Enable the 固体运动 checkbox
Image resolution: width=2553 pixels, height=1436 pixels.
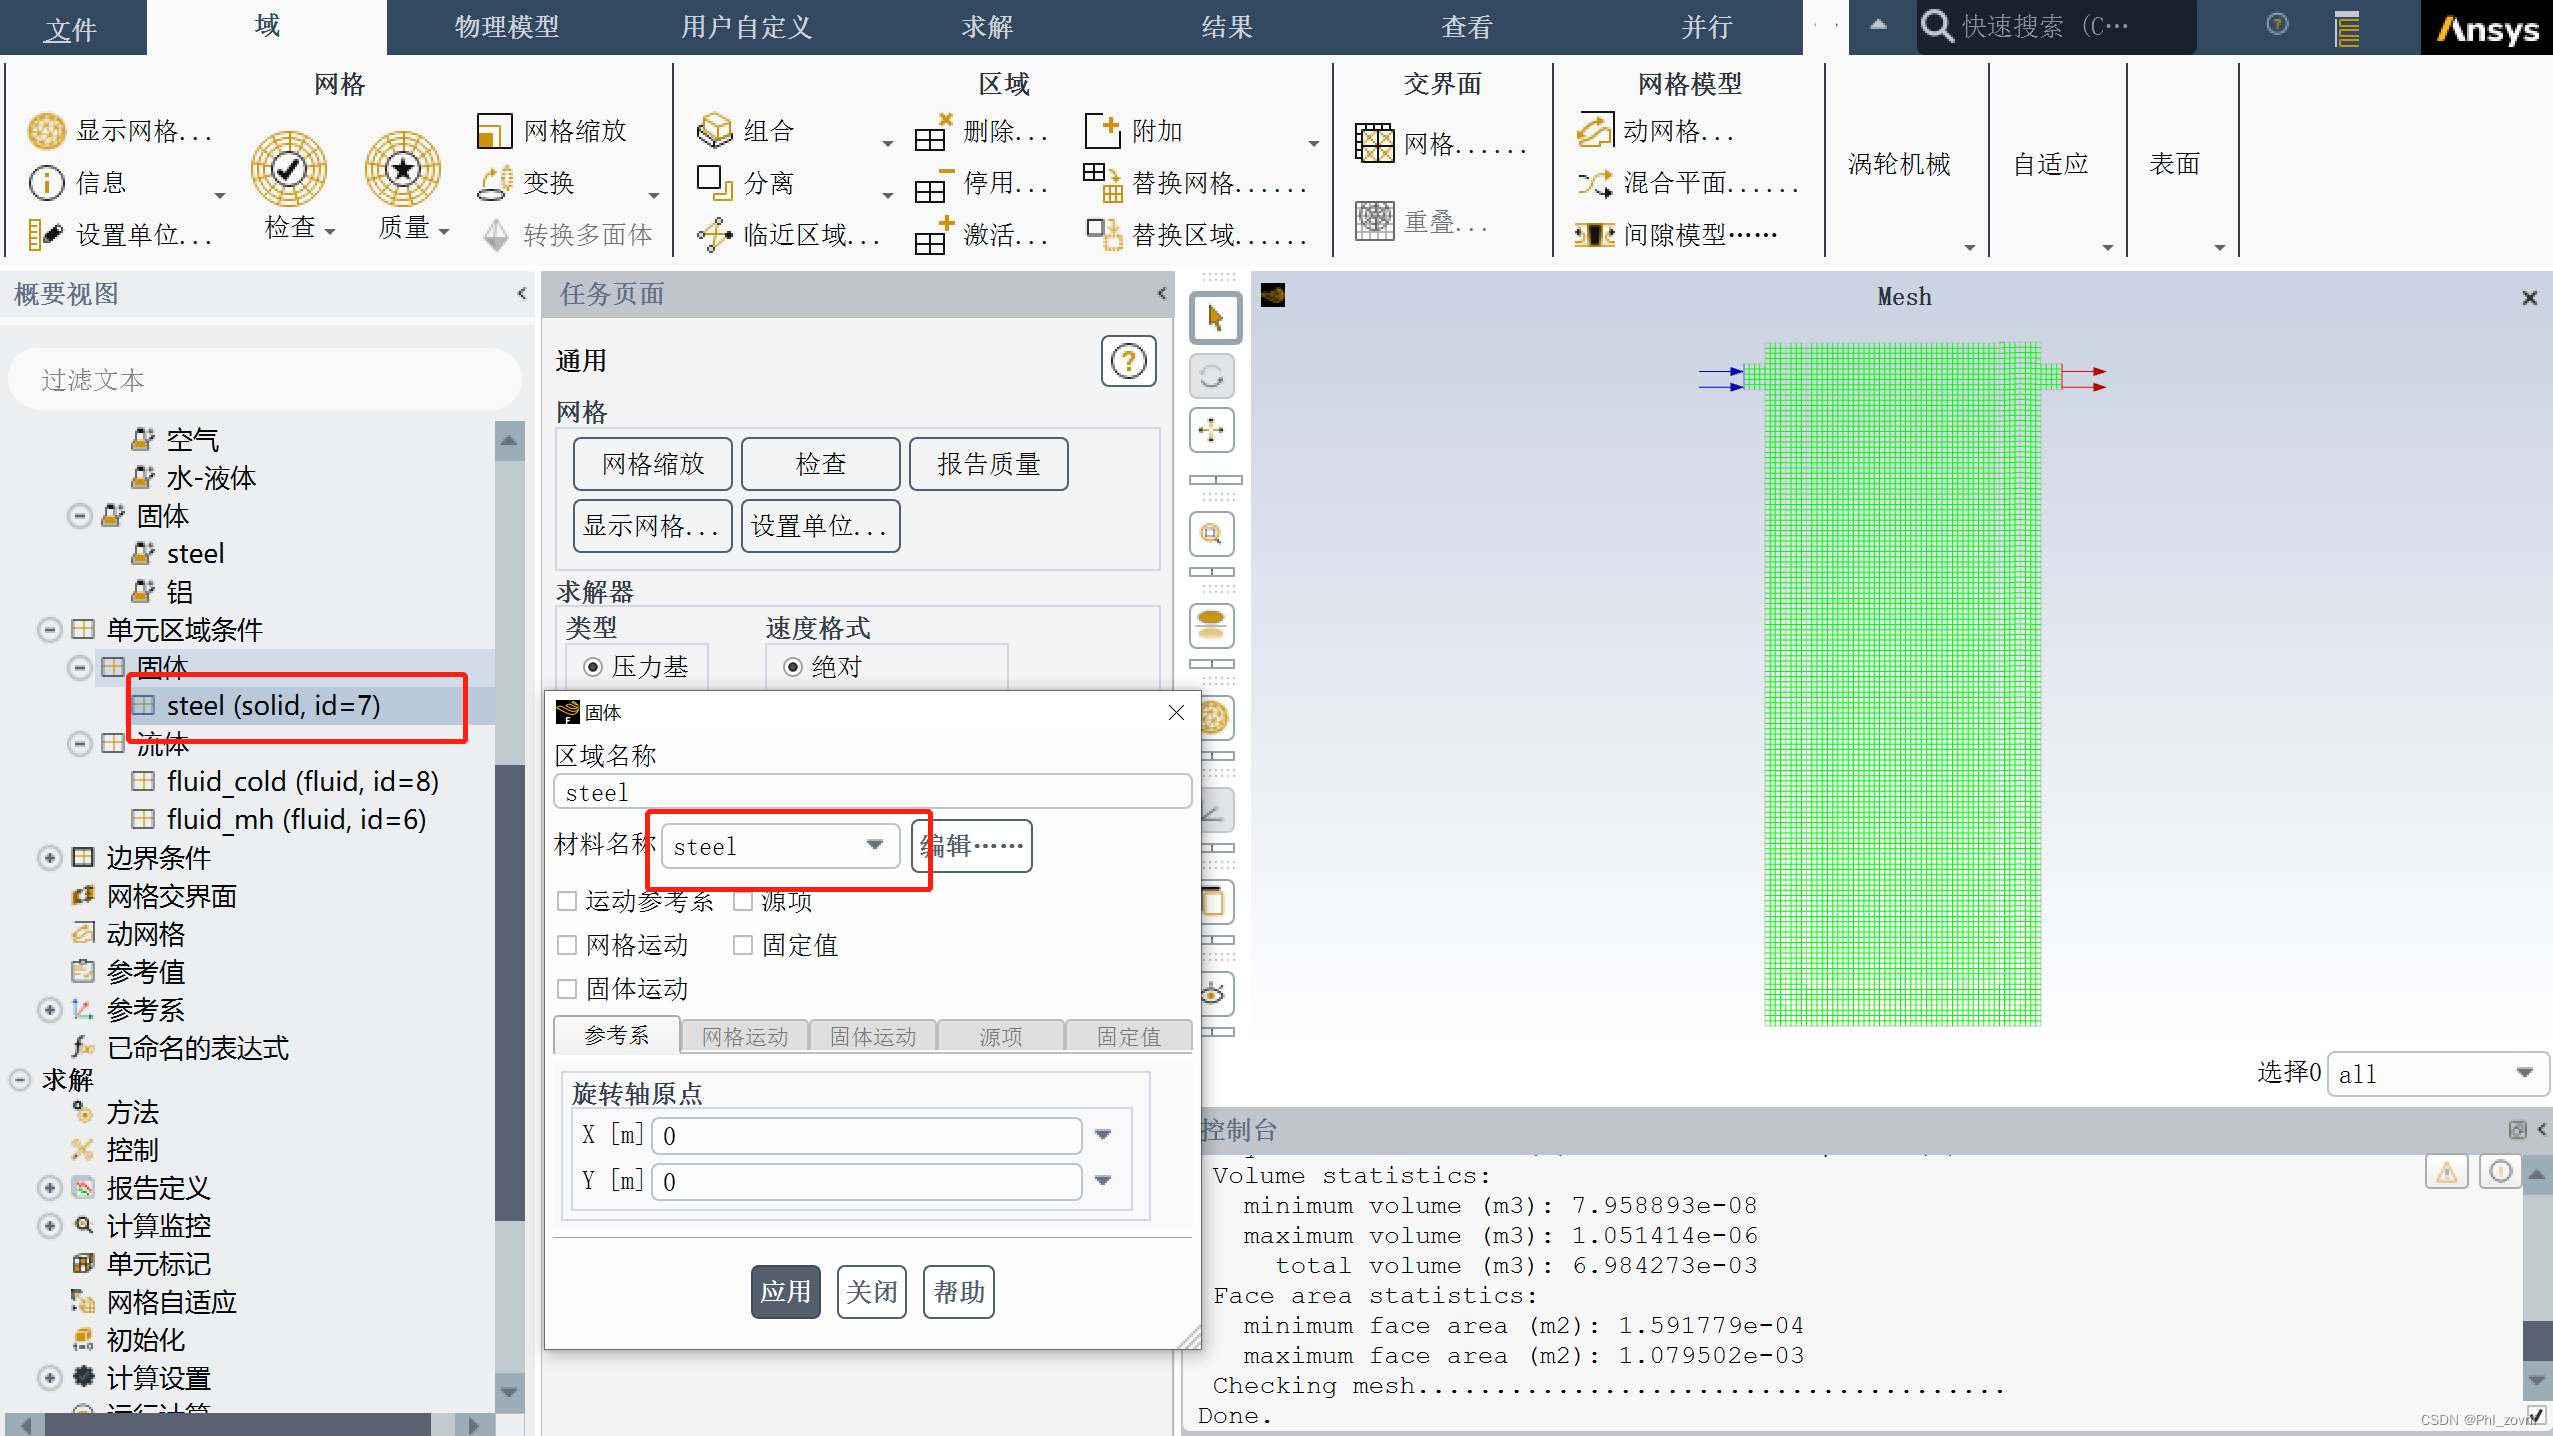567,989
